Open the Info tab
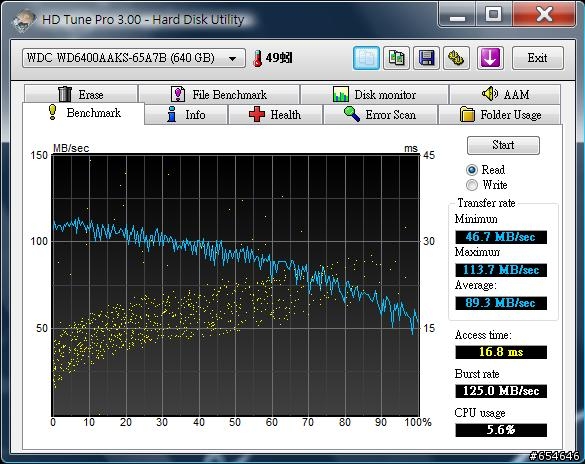Viewport: 585px width, 464px height. 186,115
